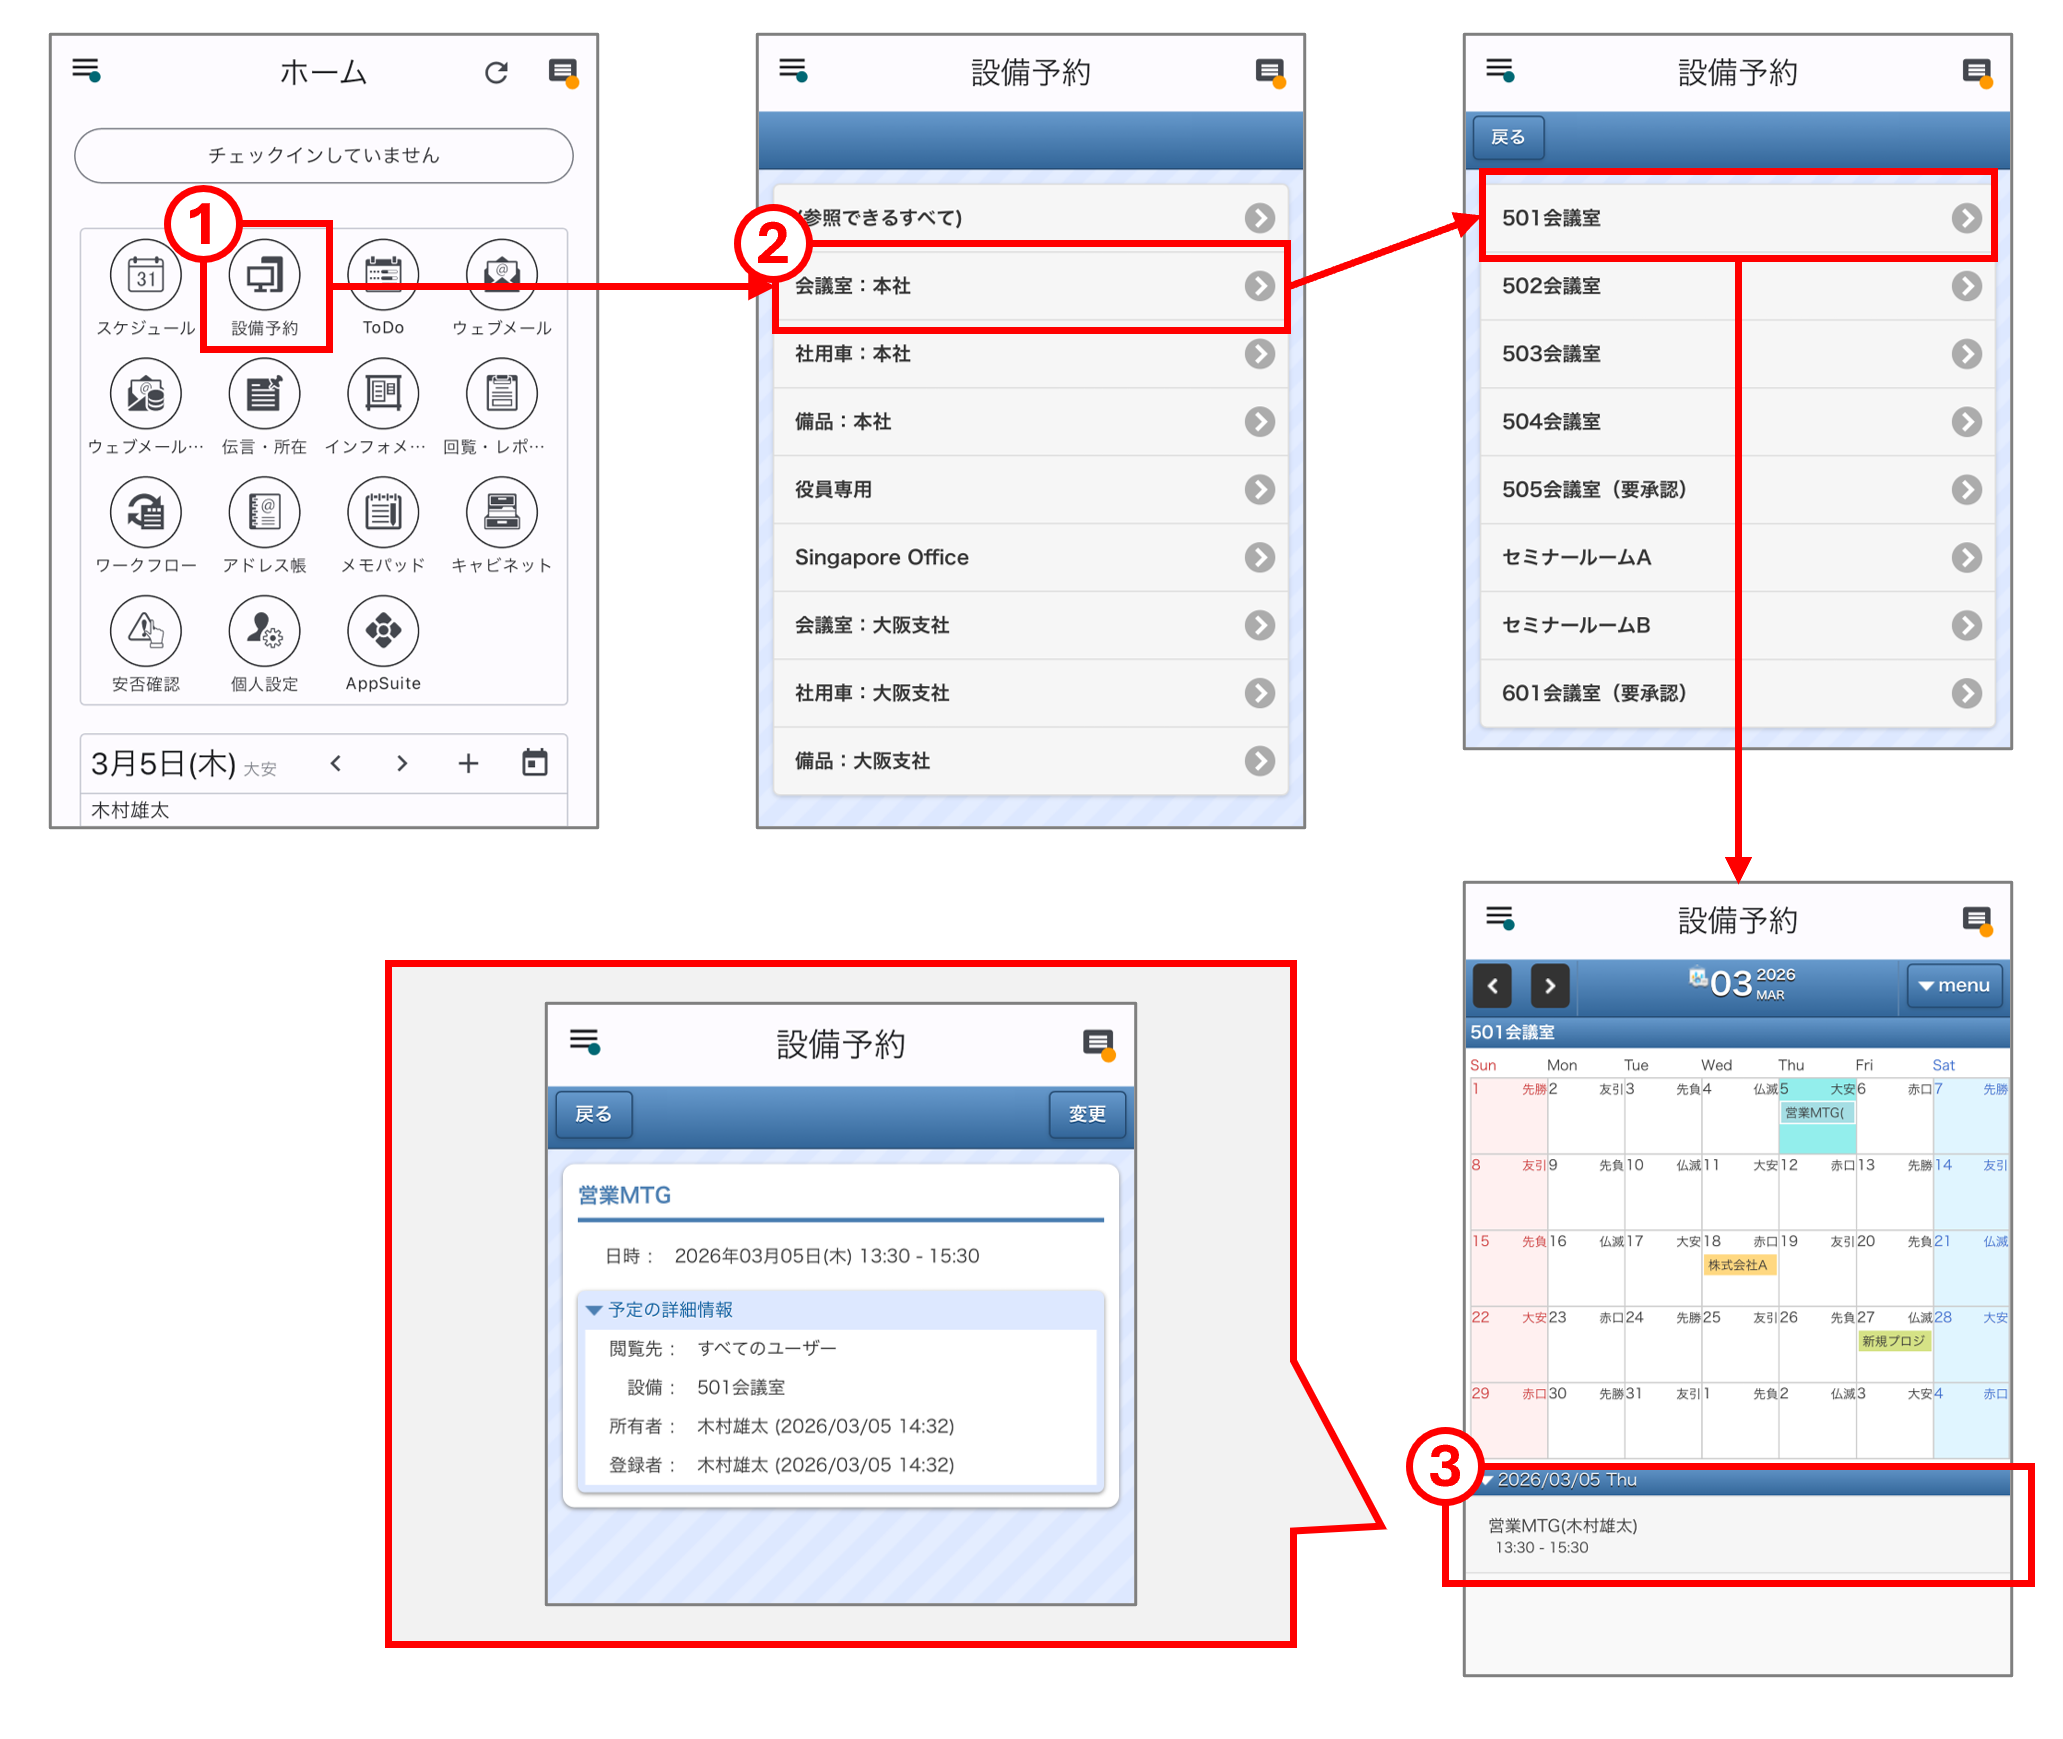Viewport: 2063px width, 1739px height.
Task: Expand the menu dropdown in calendar header
Action: (x=1953, y=986)
